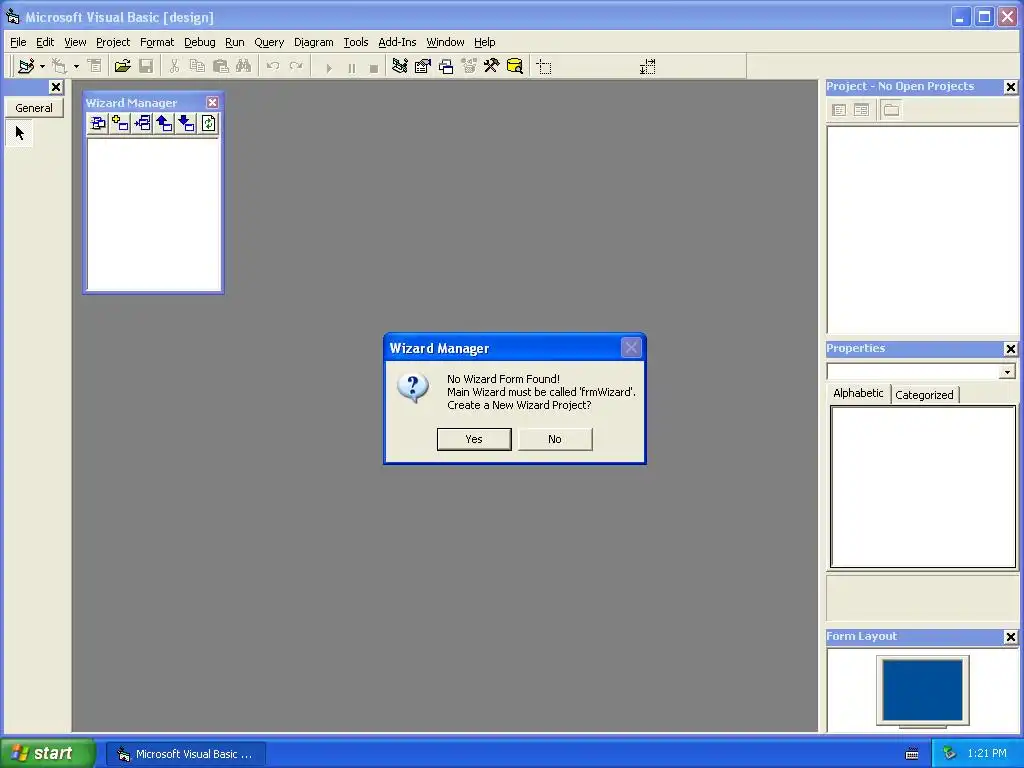Open the Edit menu
Image resolution: width=1024 pixels, height=768 pixels.
tap(45, 42)
